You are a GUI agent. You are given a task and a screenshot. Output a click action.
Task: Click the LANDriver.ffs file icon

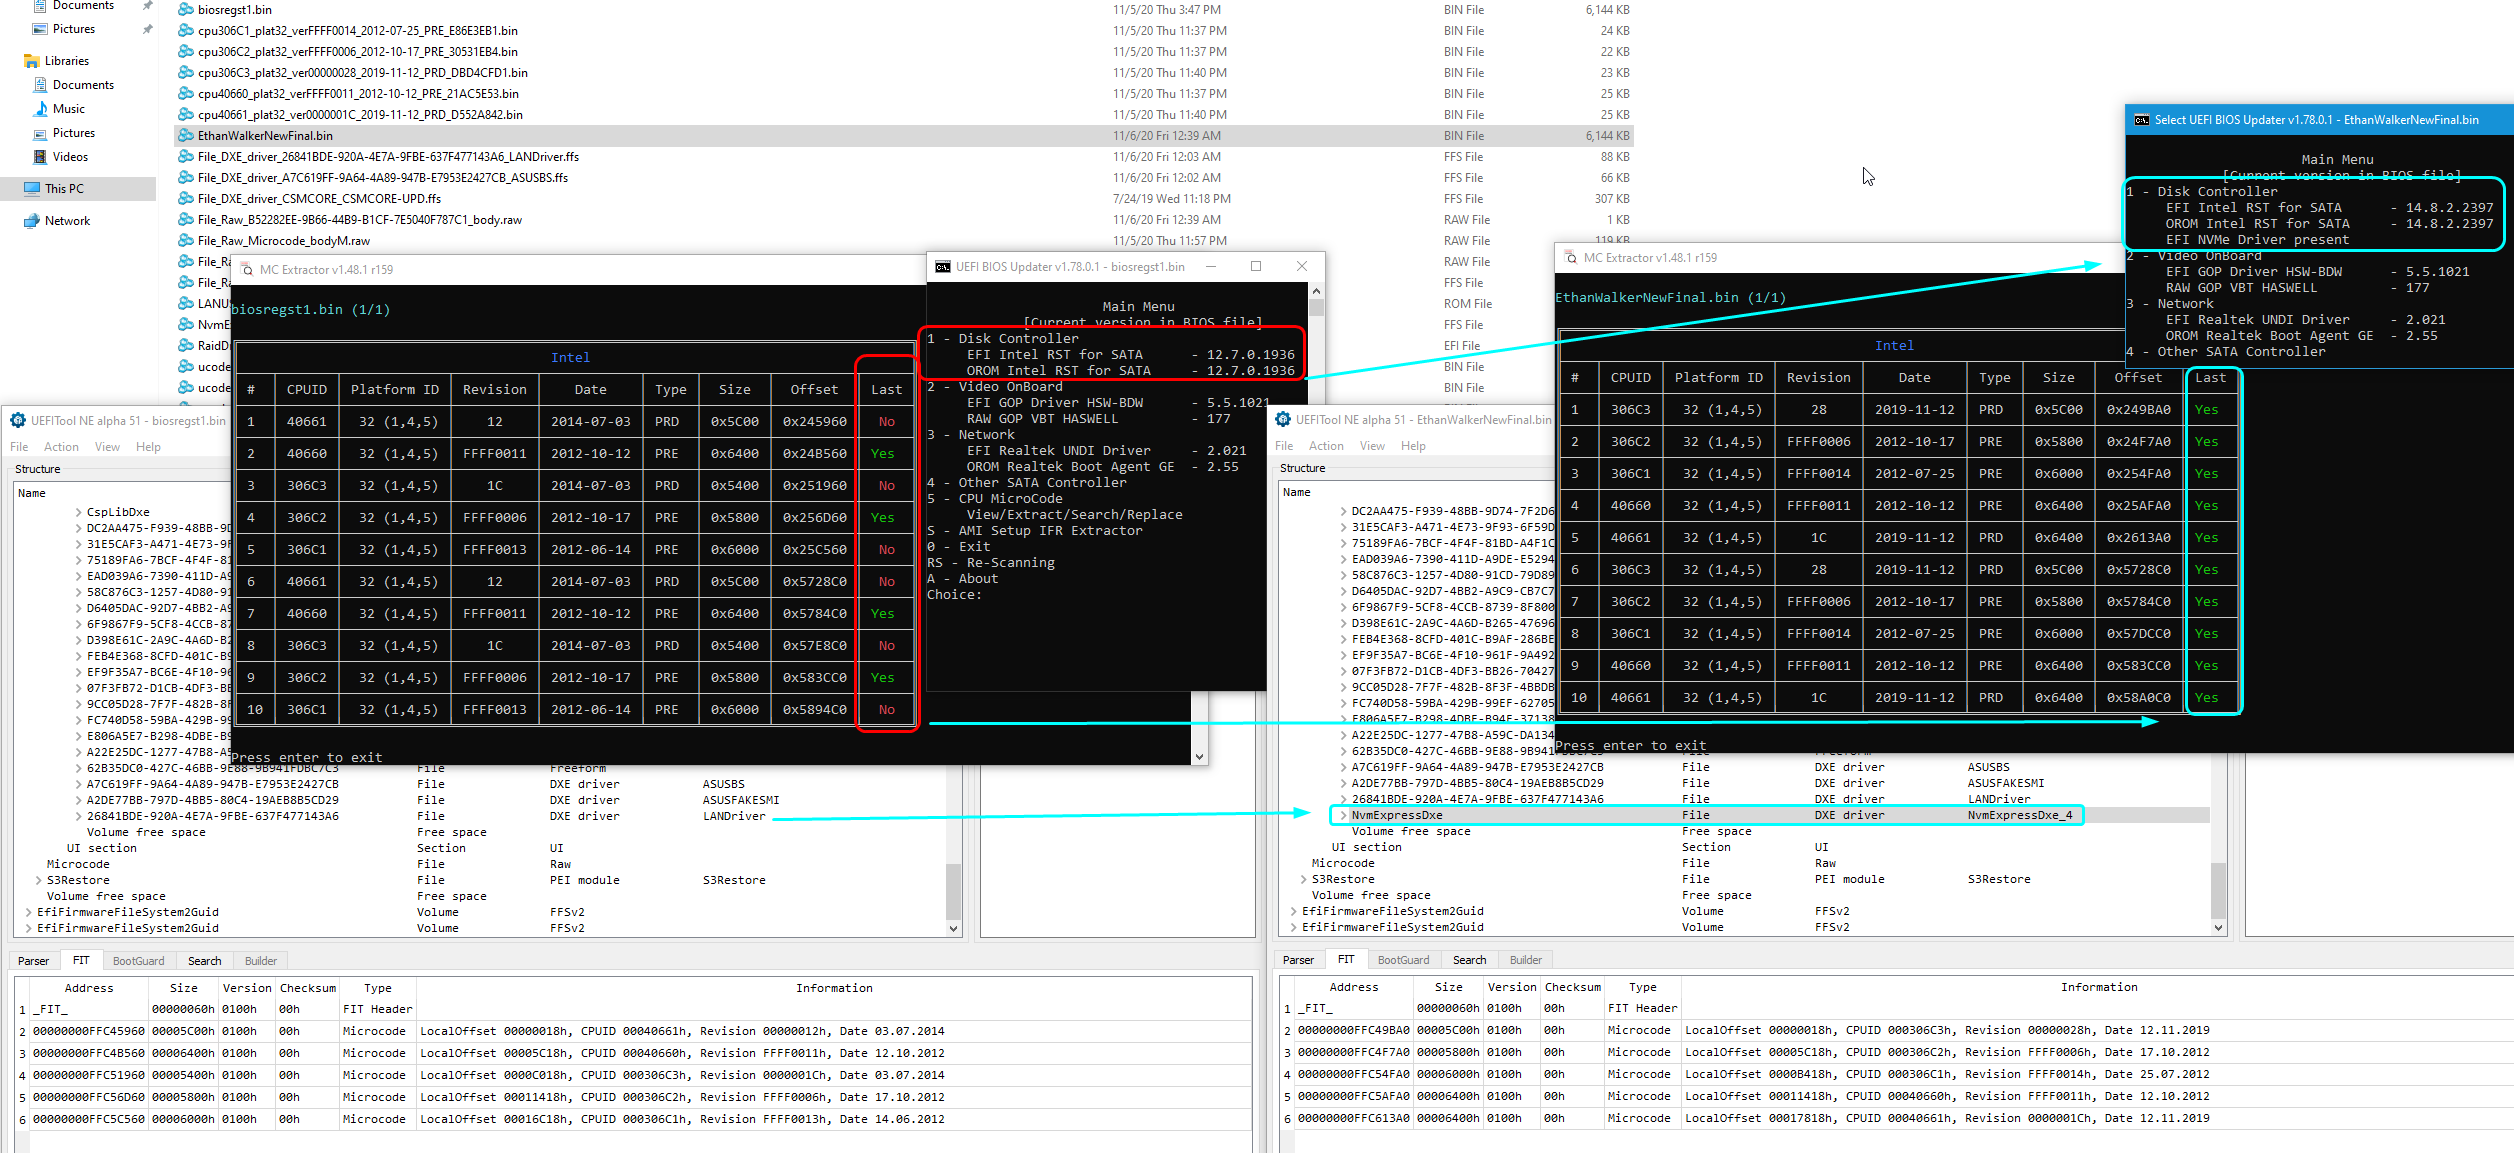(186, 157)
